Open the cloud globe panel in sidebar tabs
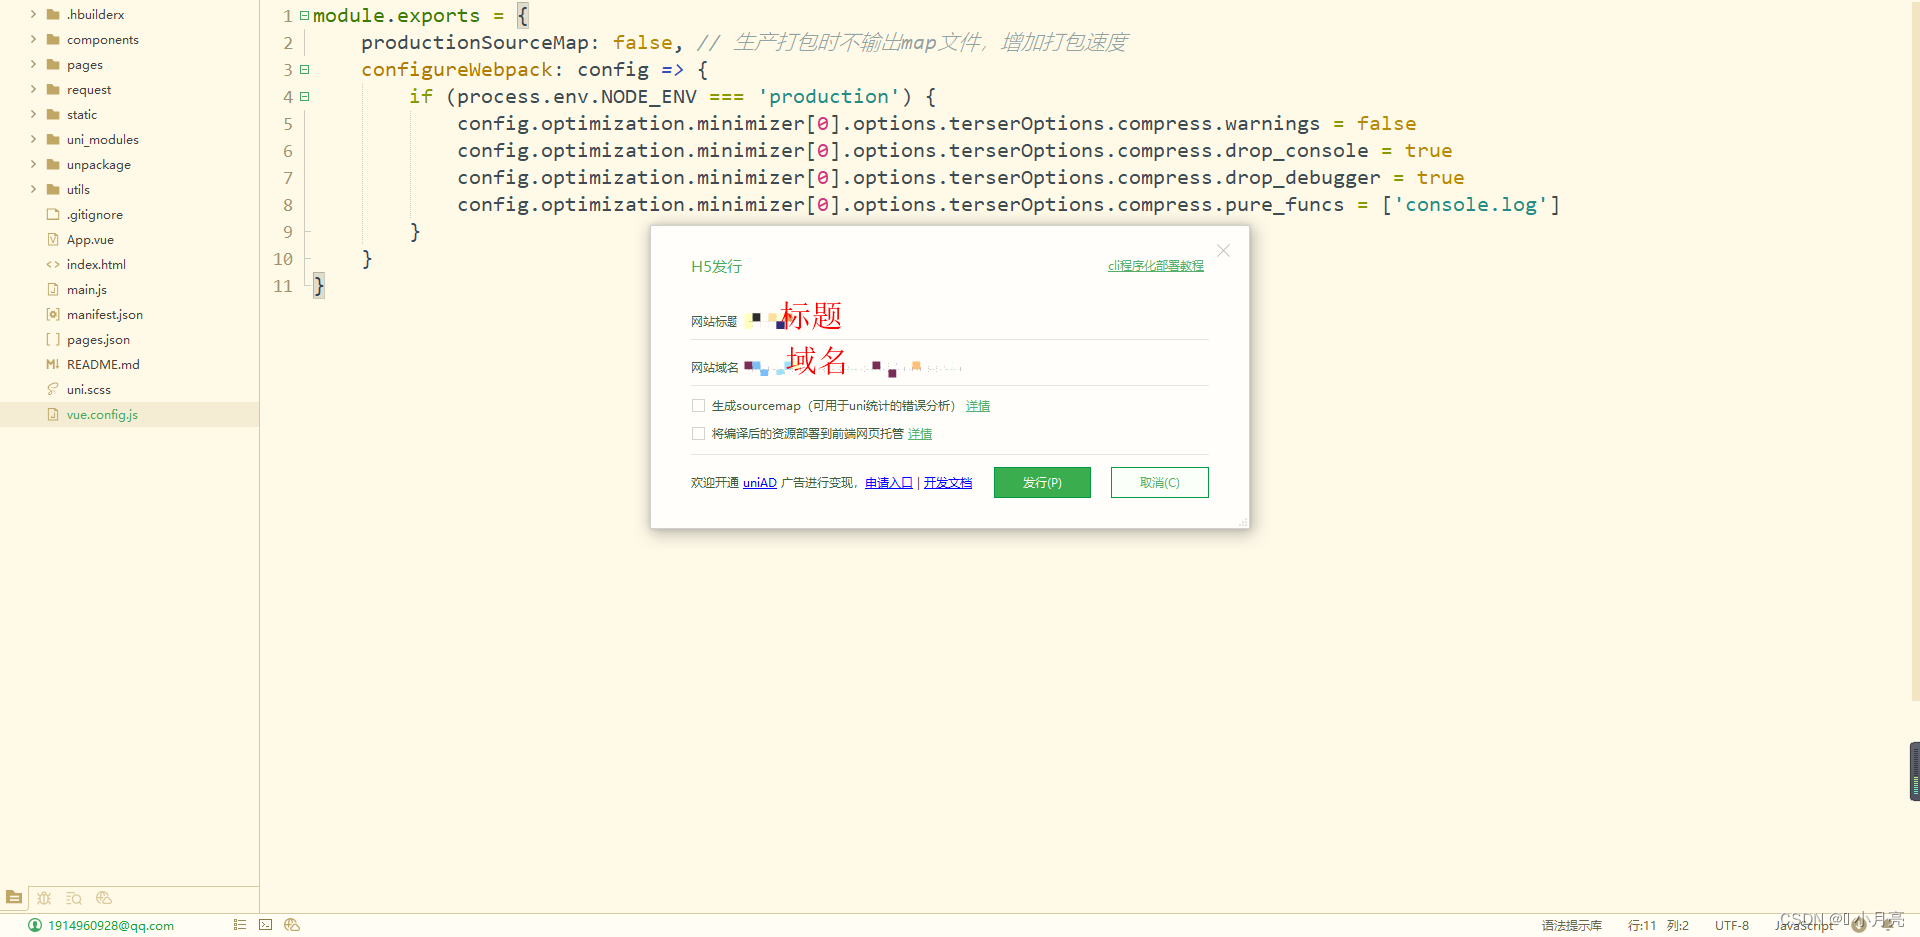 (104, 898)
